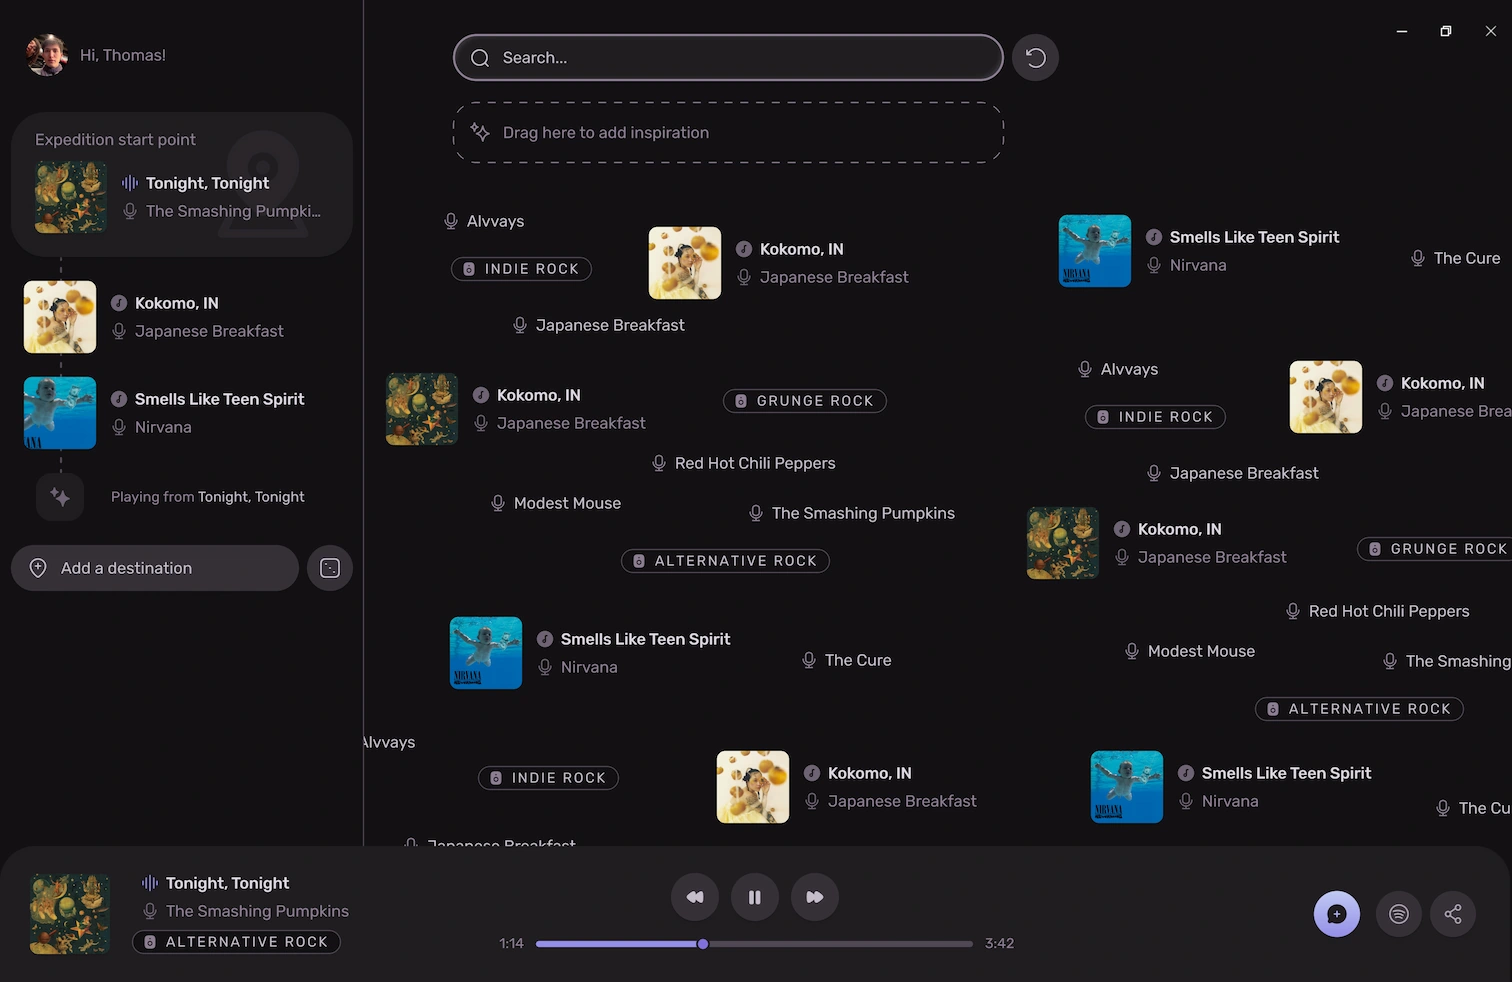Image resolution: width=1512 pixels, height=982 pixels.
Task: Click the sparkle icon beside Playing from
Action: pos(60,497)
